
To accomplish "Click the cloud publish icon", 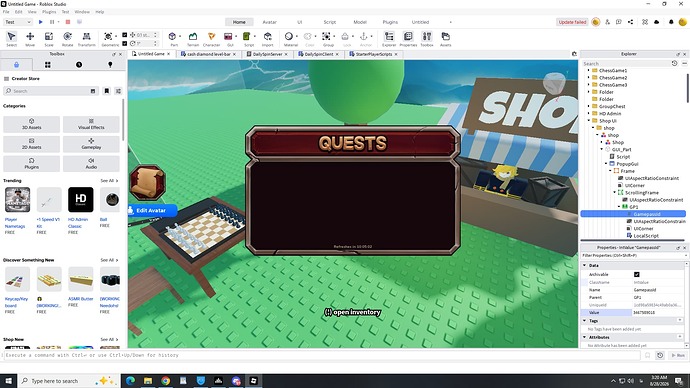I will (x=657, y=22).
